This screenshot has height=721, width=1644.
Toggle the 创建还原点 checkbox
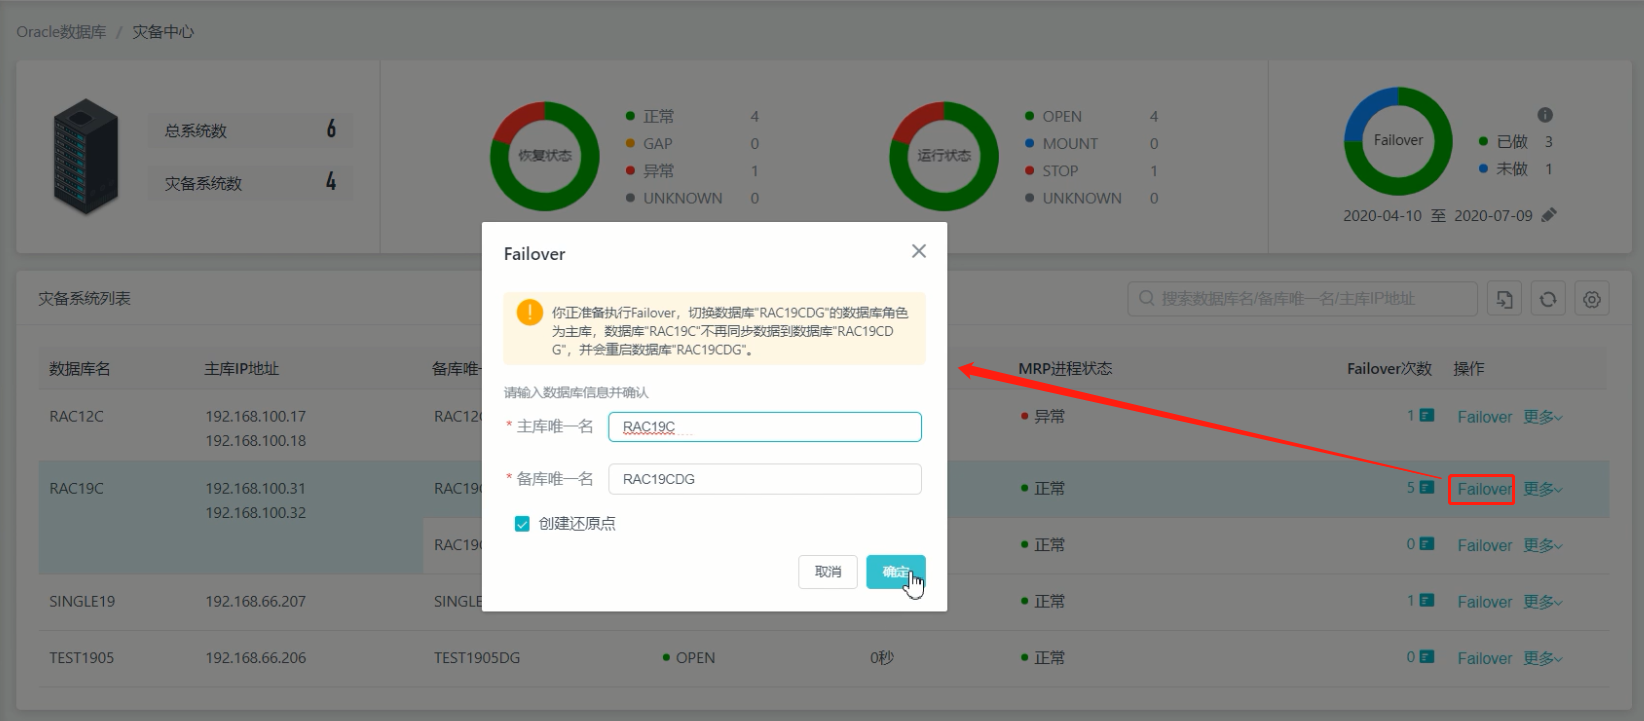522,524
